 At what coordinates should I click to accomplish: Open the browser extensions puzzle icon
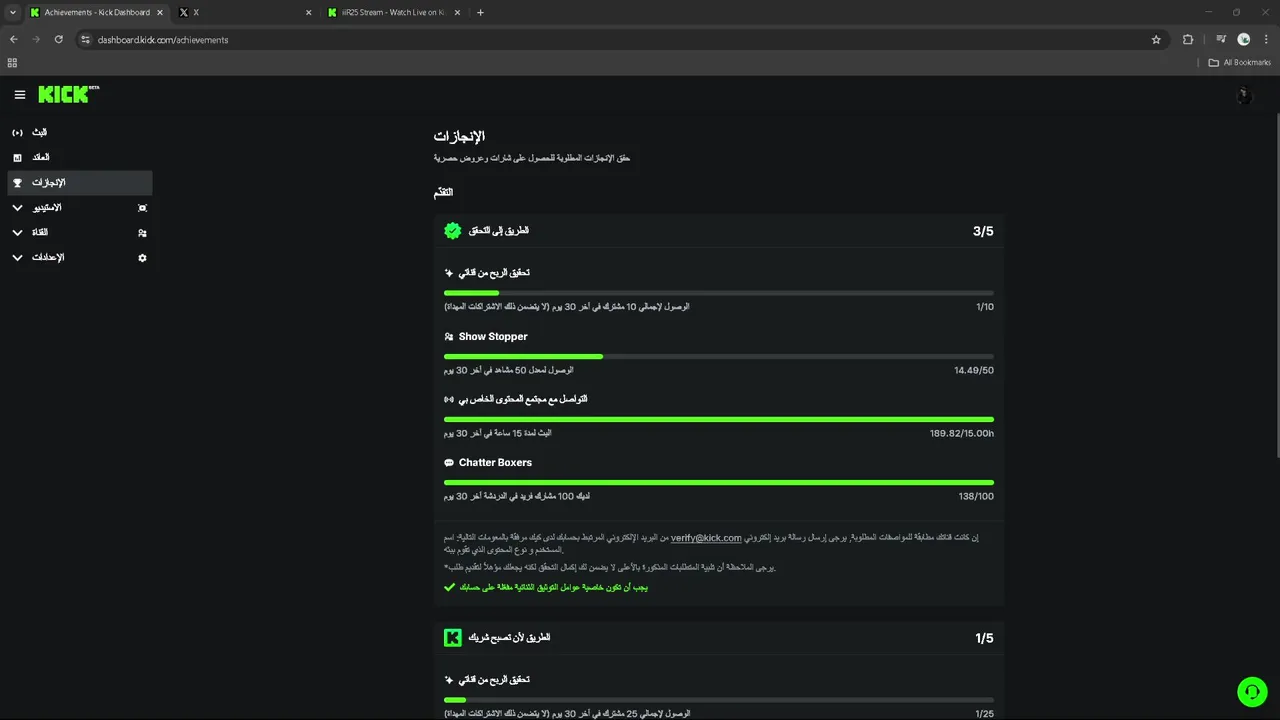pos(1188,40)
